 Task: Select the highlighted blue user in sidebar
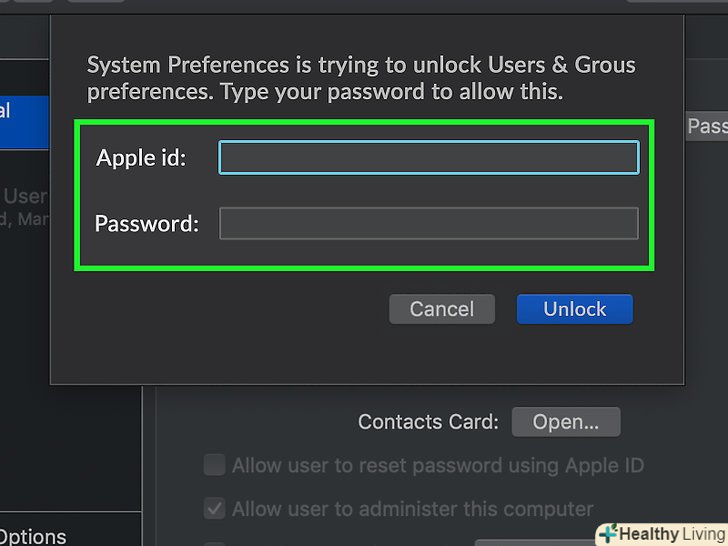point(24,122)
